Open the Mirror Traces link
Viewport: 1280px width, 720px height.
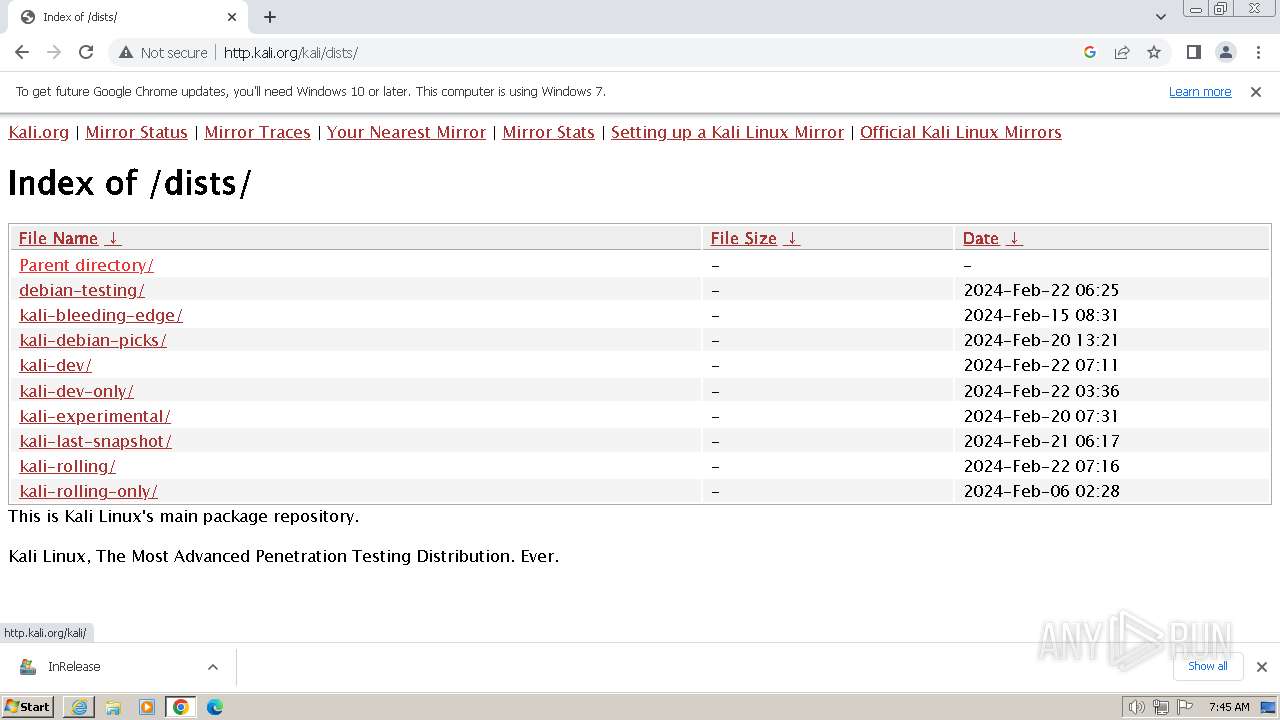(257, 132)
